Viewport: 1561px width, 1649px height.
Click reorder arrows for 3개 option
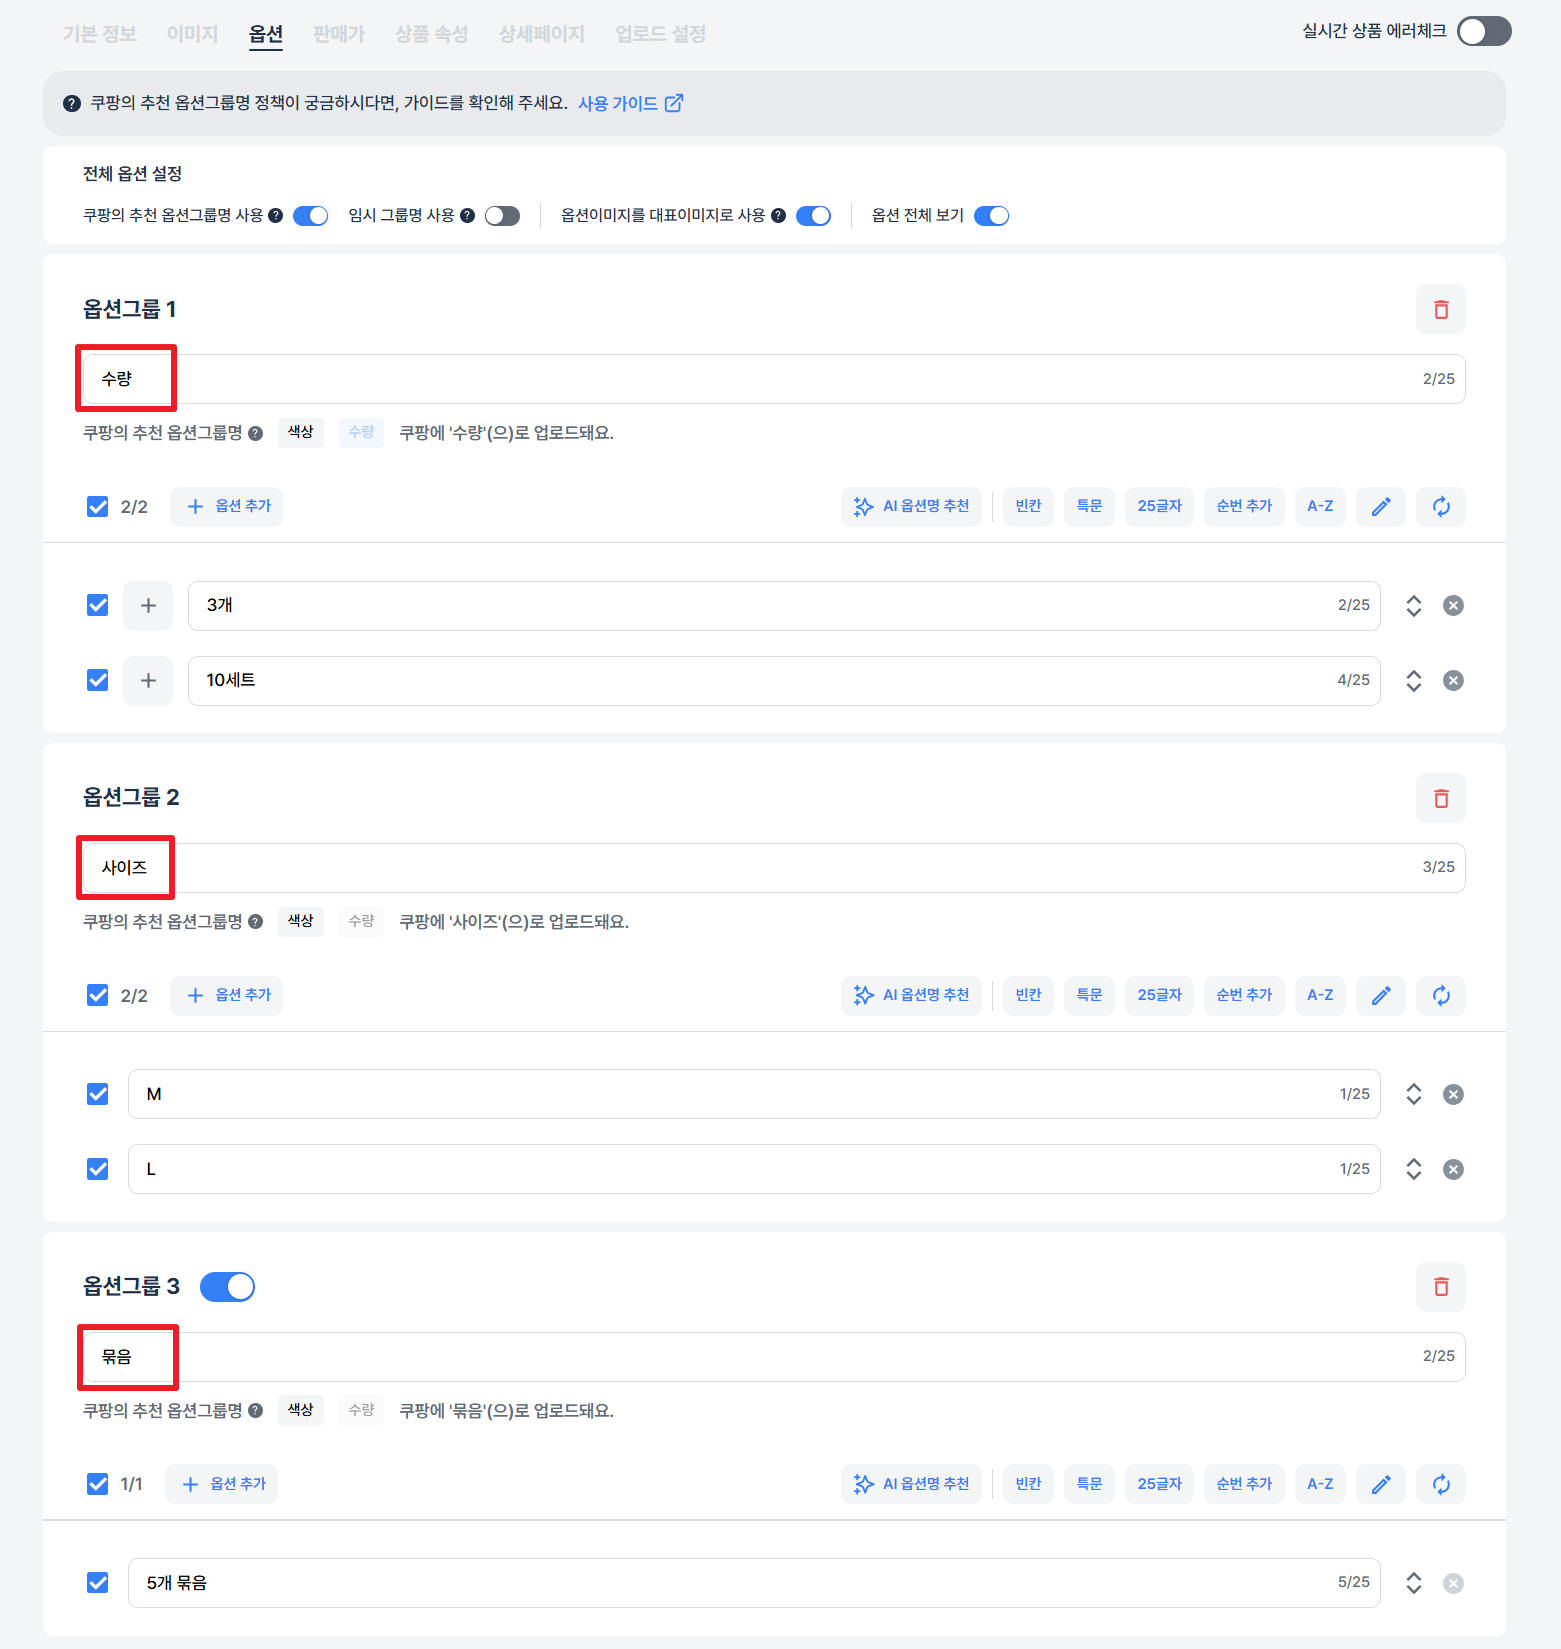[x=1413, y=605]
